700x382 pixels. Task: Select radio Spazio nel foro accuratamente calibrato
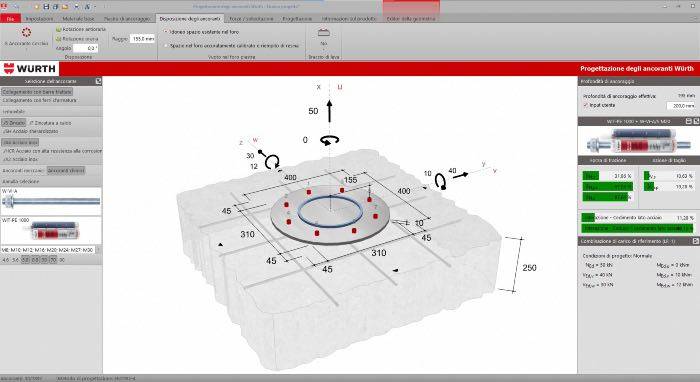point(166,46)
